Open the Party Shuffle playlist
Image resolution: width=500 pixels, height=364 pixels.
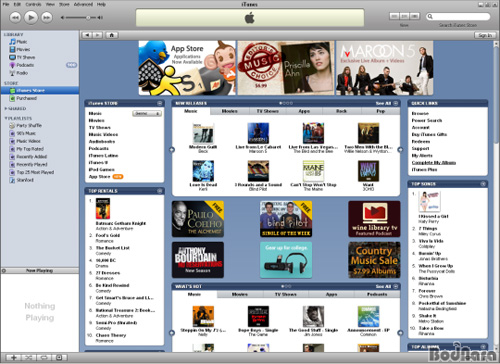29,126
